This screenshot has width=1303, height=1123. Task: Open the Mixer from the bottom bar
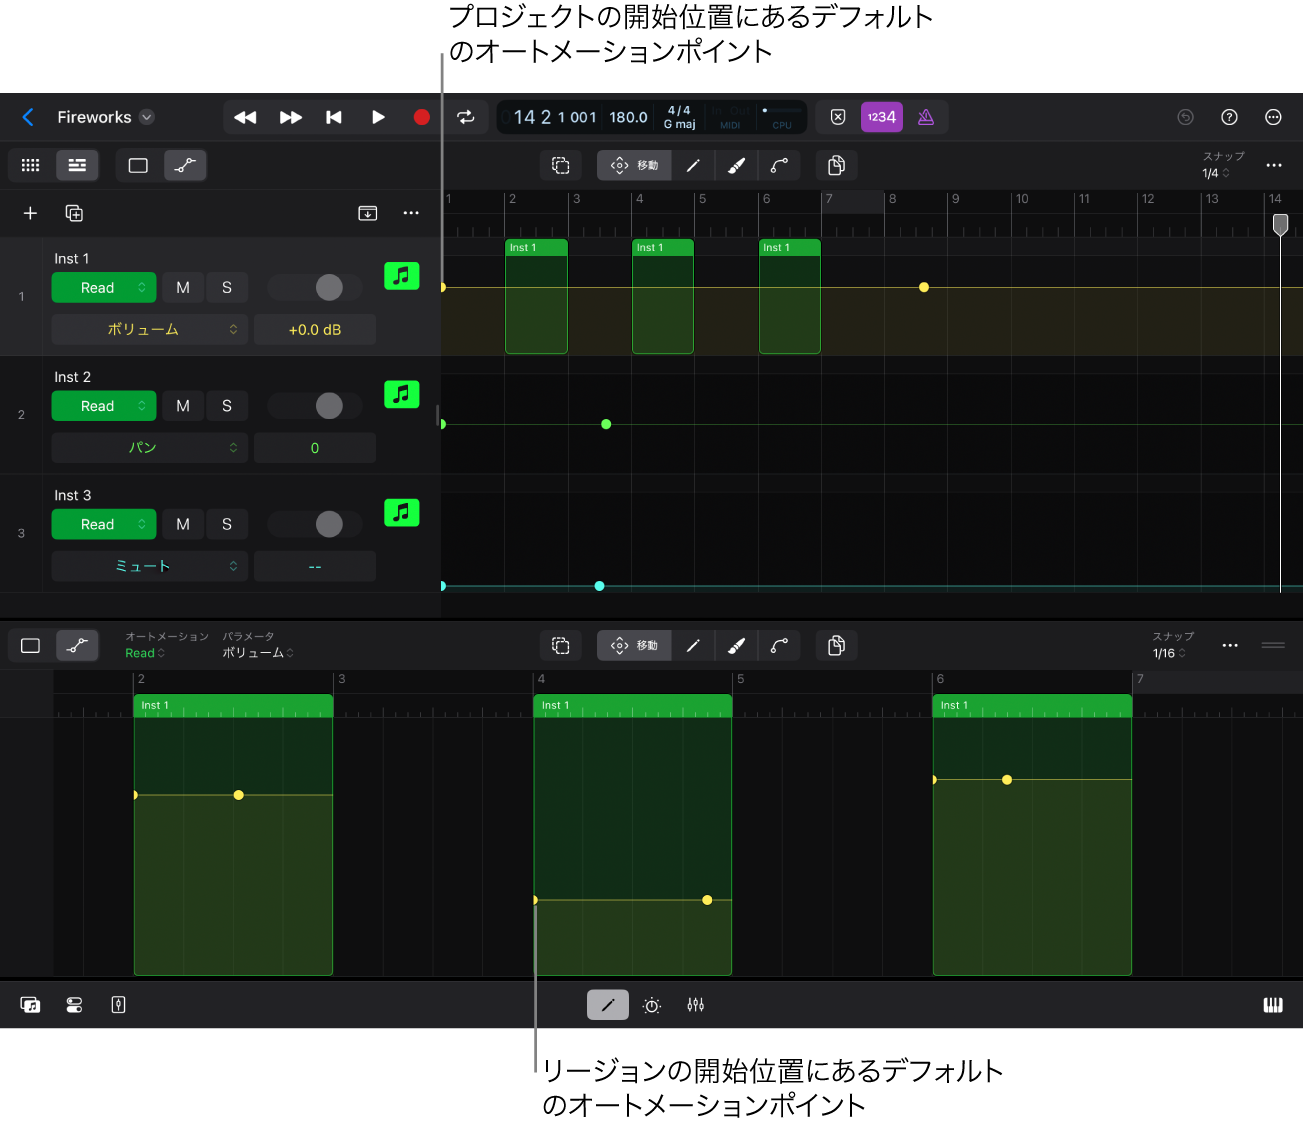pos(696,1005)
